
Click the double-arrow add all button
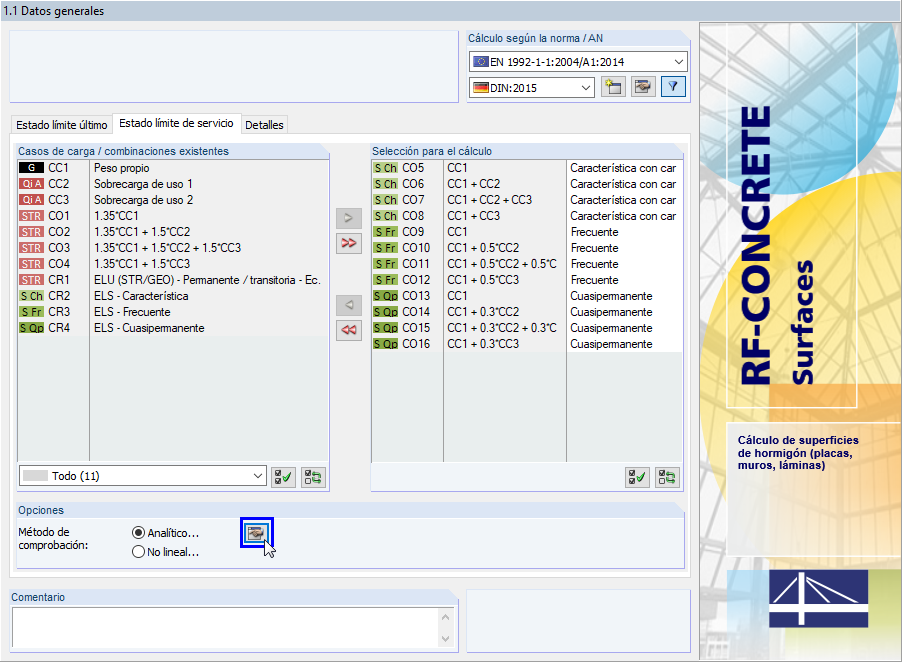point(348,243)
